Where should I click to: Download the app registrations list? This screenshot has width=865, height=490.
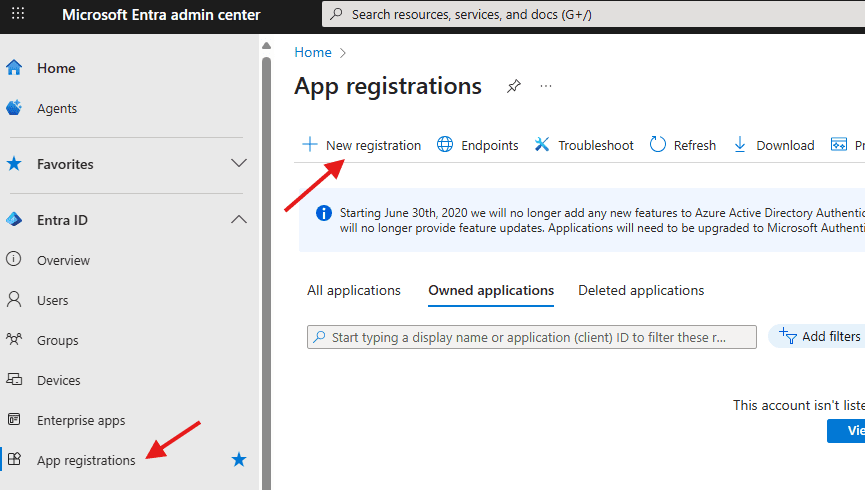(x=774, y=145)
